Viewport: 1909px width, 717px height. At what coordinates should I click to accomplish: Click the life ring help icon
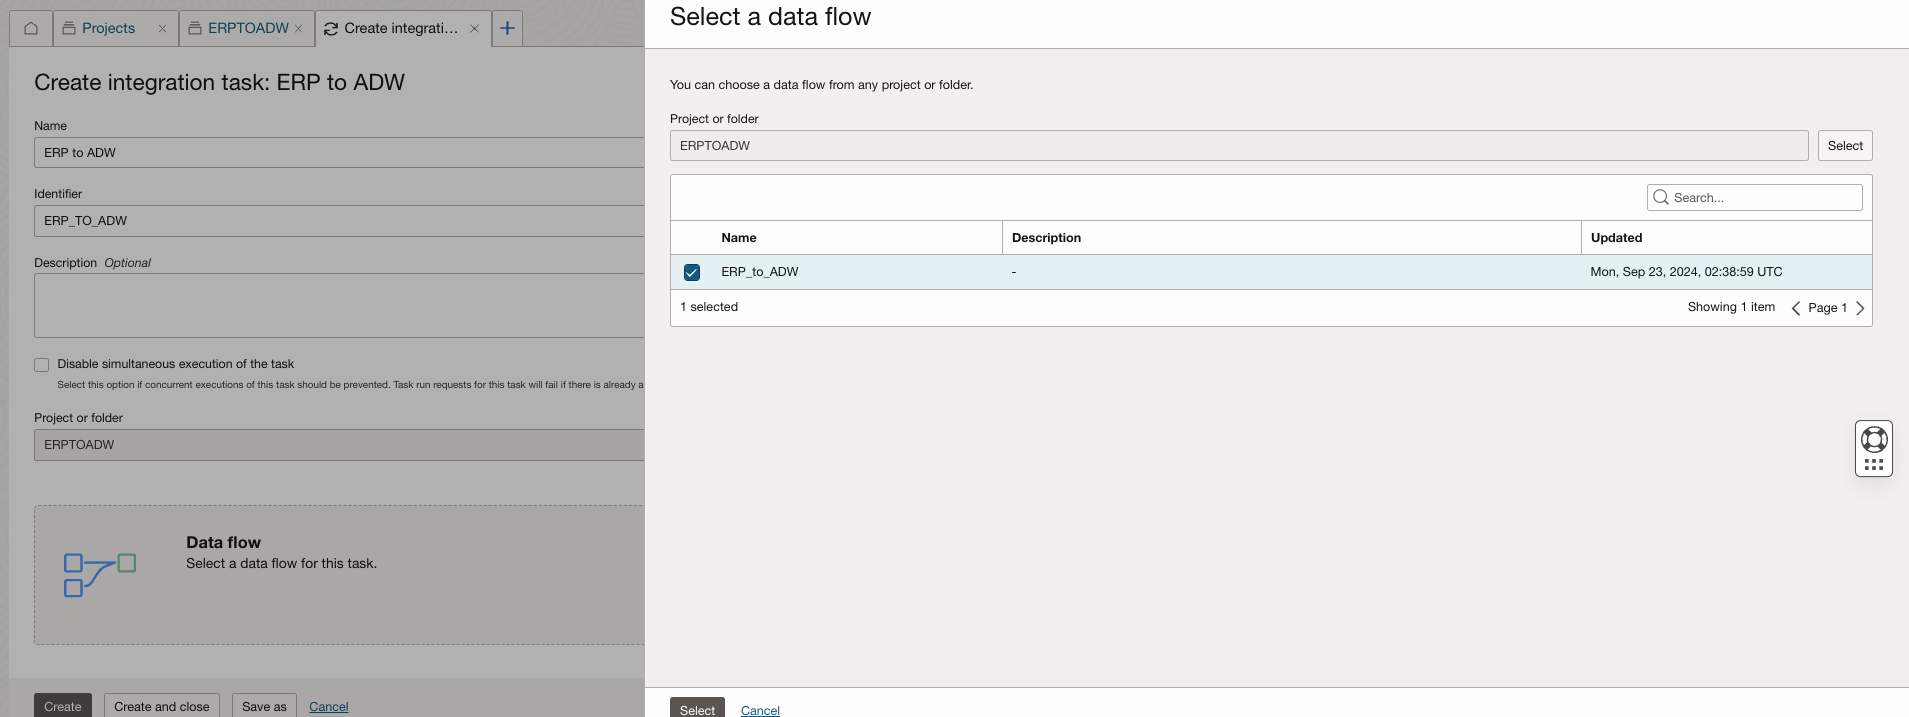pos(1873,439)
